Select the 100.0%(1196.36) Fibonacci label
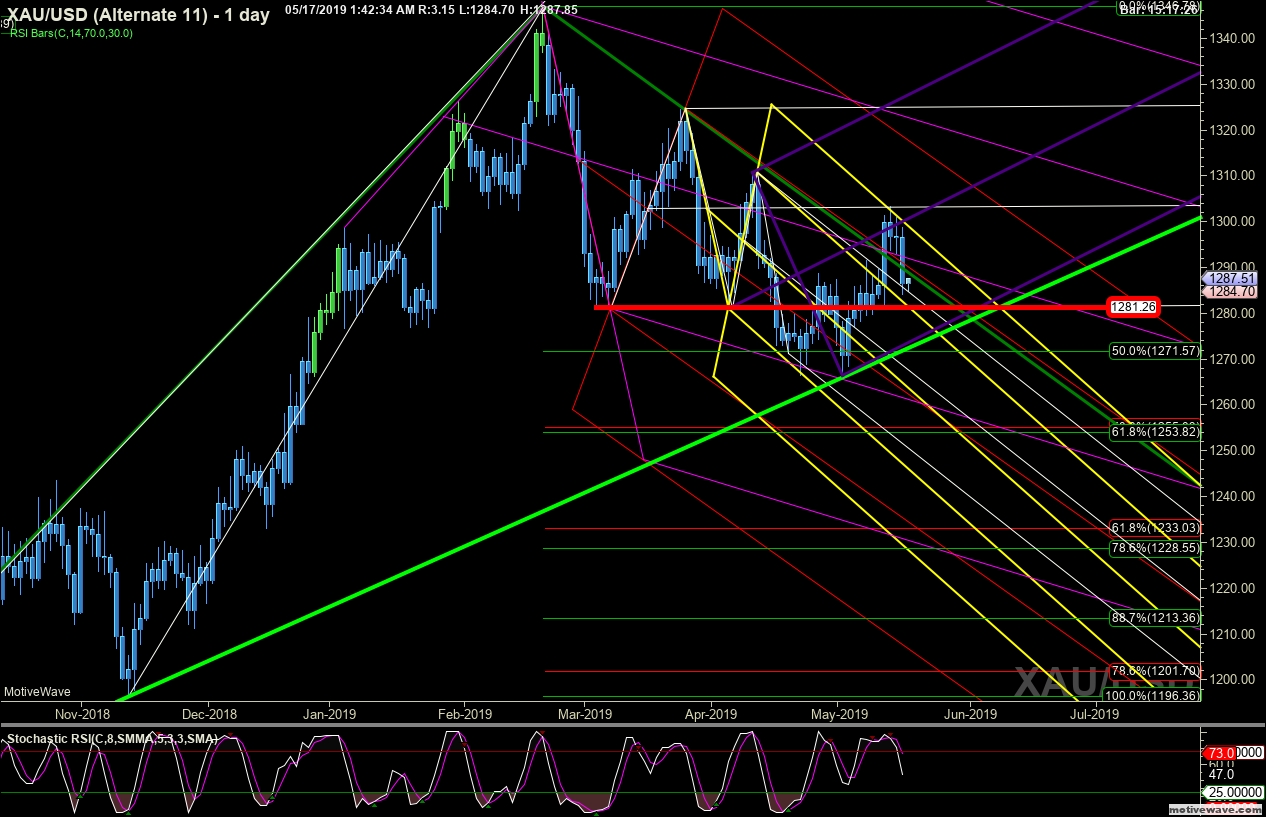This screenshot has width=1266, height=817. pos(1153,695)
